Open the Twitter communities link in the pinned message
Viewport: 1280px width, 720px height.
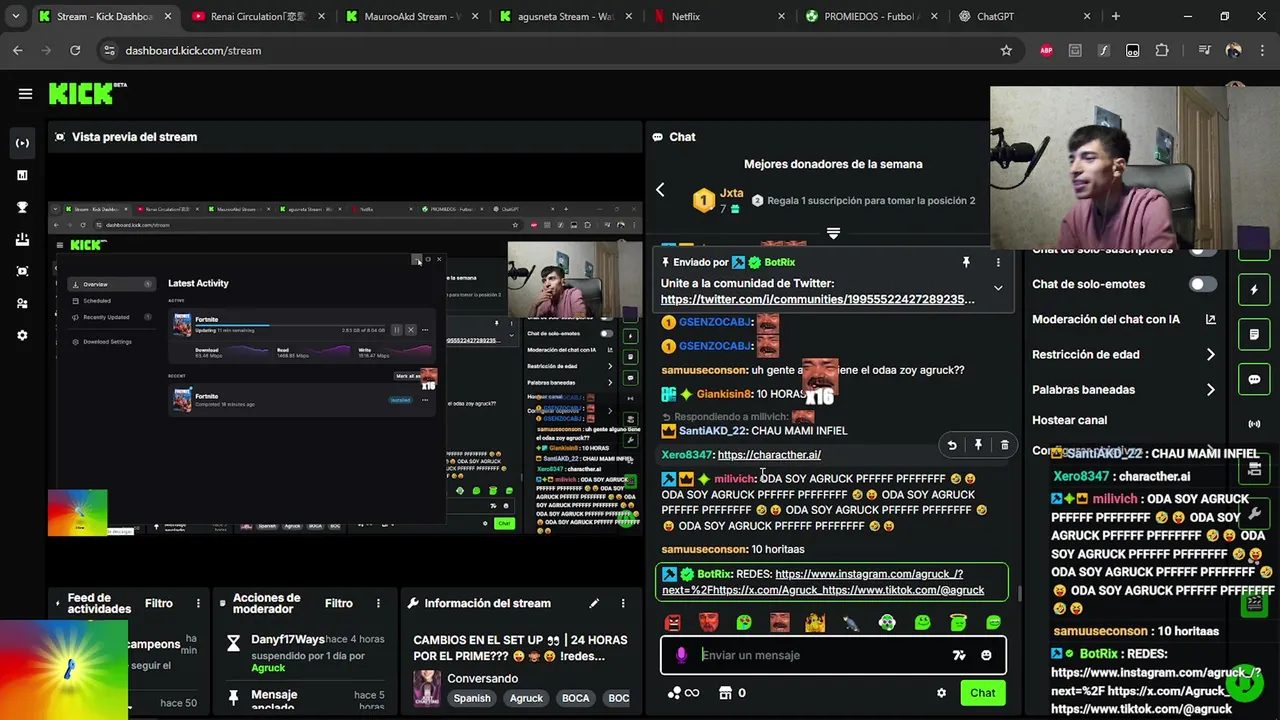point(817,299)
